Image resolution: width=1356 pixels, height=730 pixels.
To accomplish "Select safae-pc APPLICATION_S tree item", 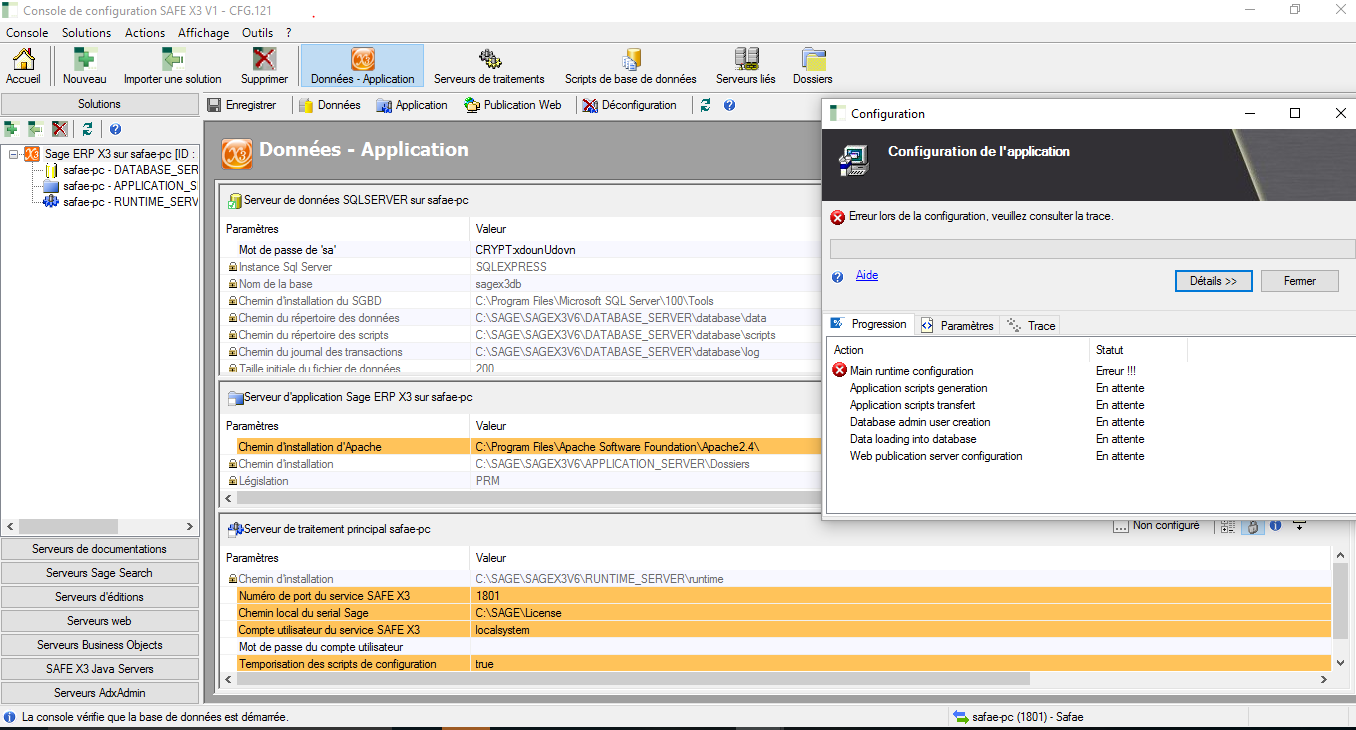I will [x=121, y=186].
